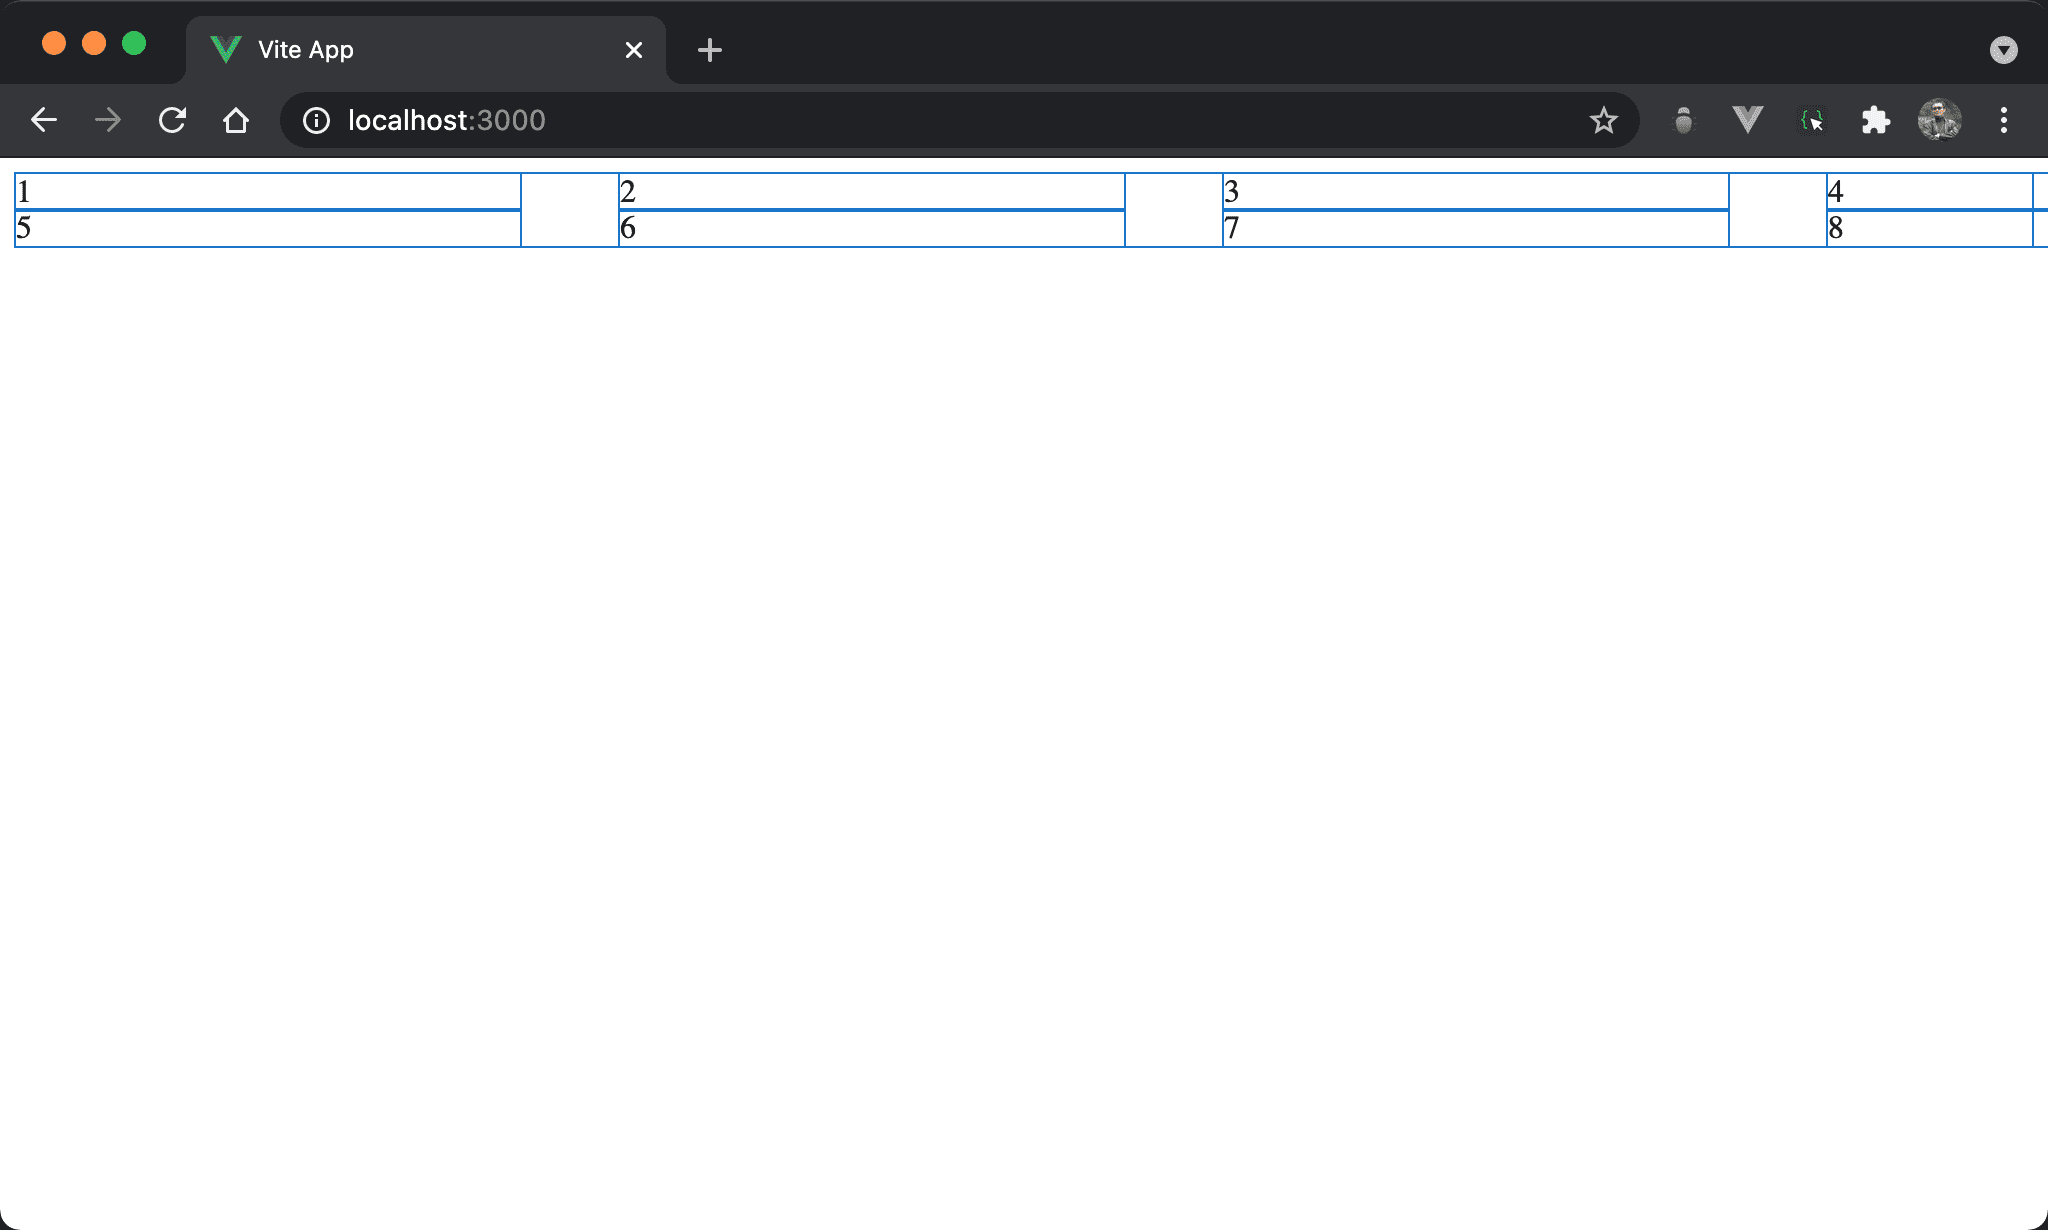This screenshot has width=2048, height=1230.
Task: Go to the home page icon
Action: [x=236, y=121]
